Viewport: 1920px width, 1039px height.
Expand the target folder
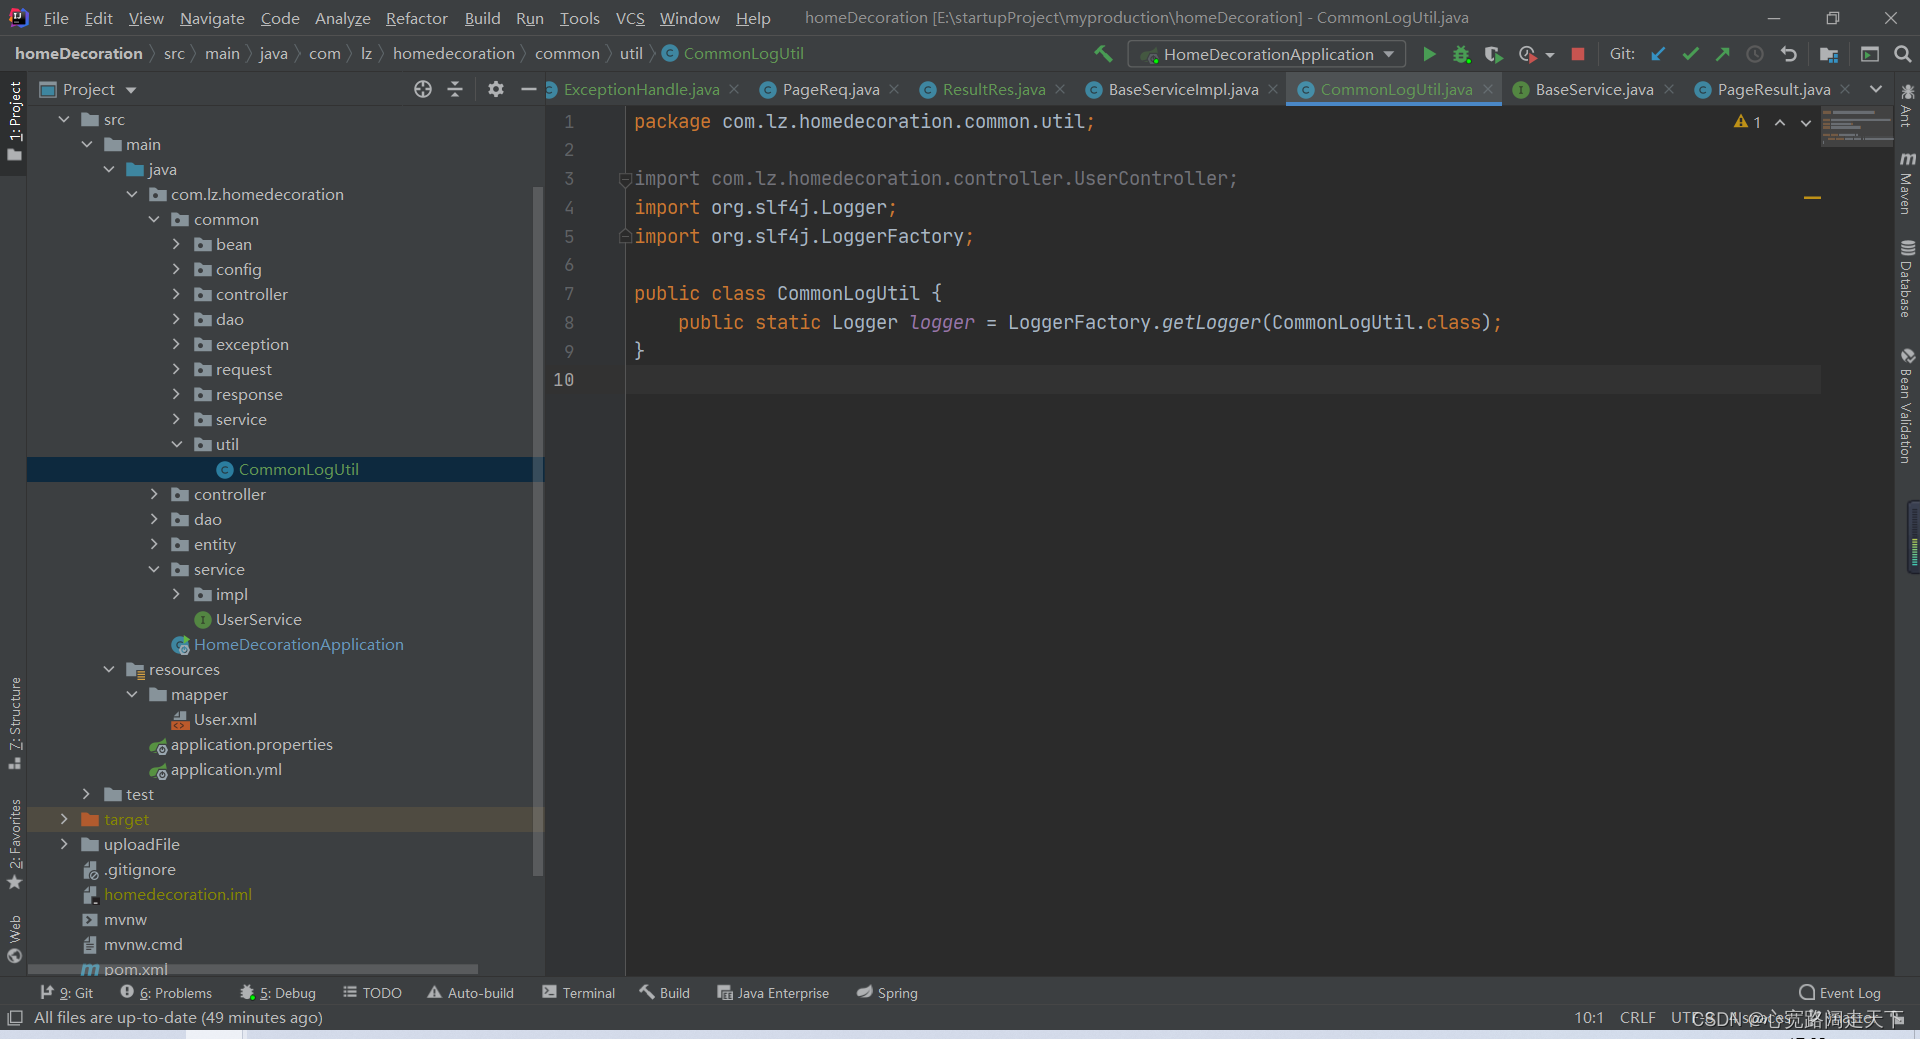(64, 819)
